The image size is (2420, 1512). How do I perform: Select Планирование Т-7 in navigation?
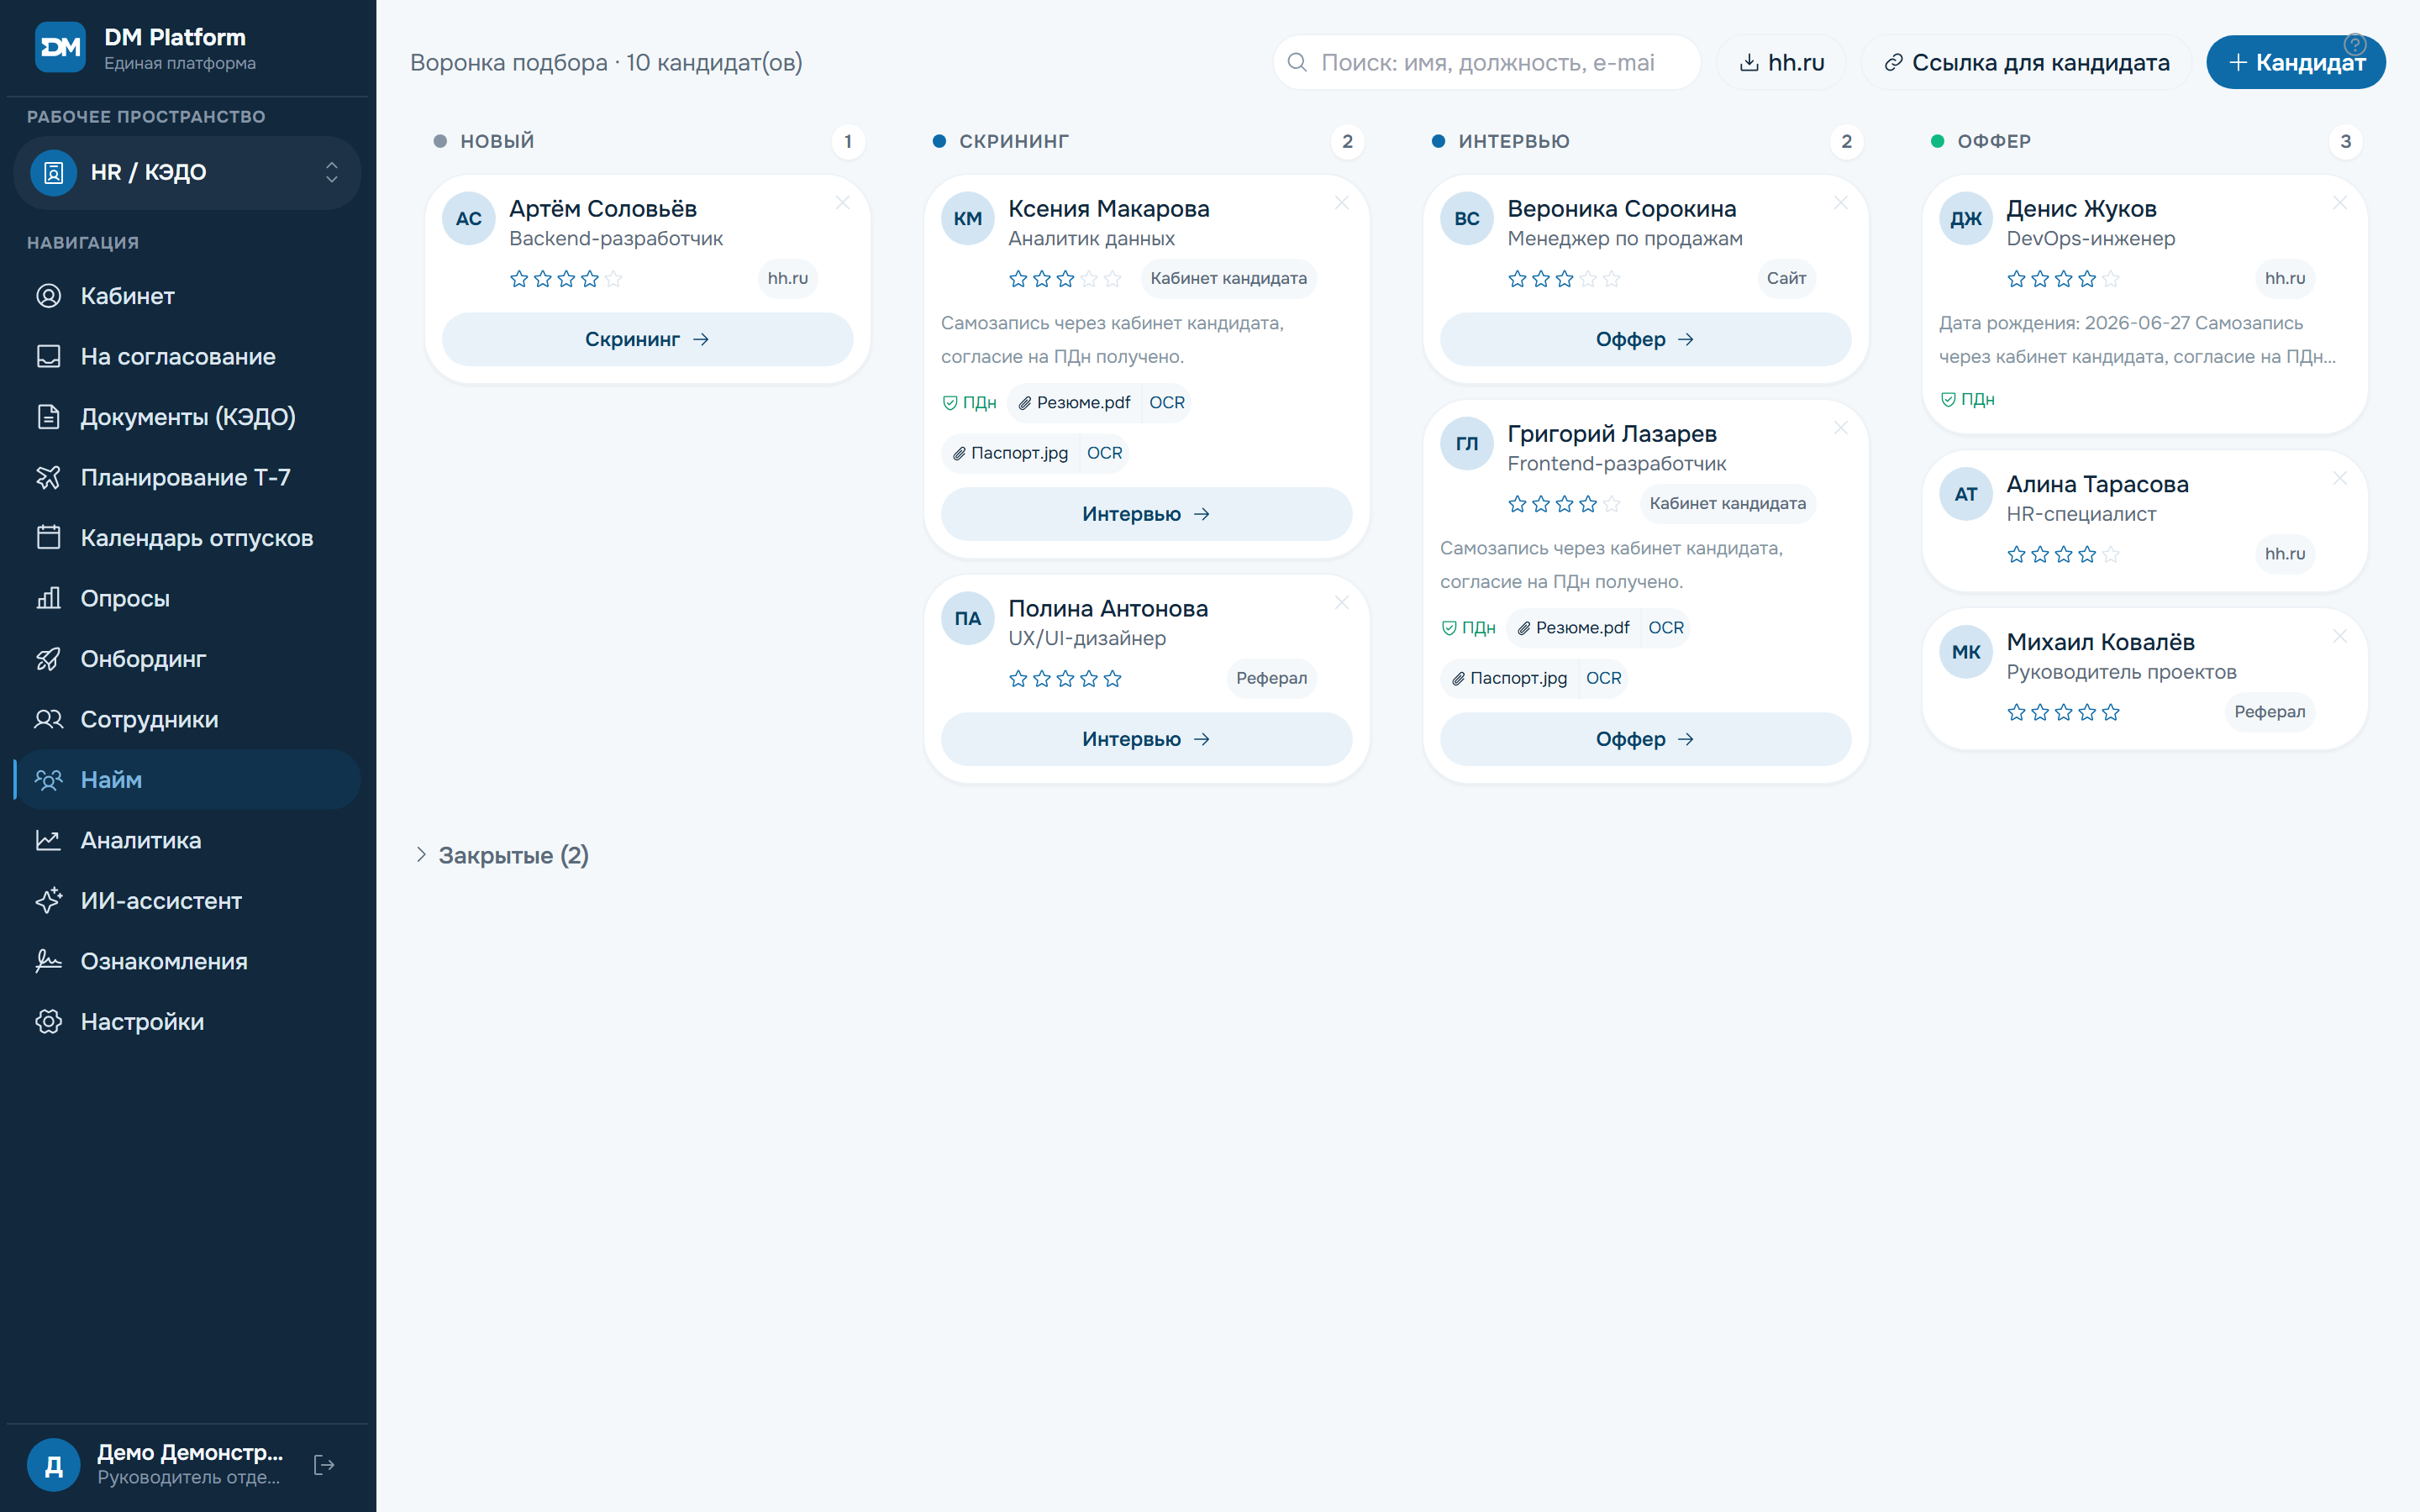[187, 477]
